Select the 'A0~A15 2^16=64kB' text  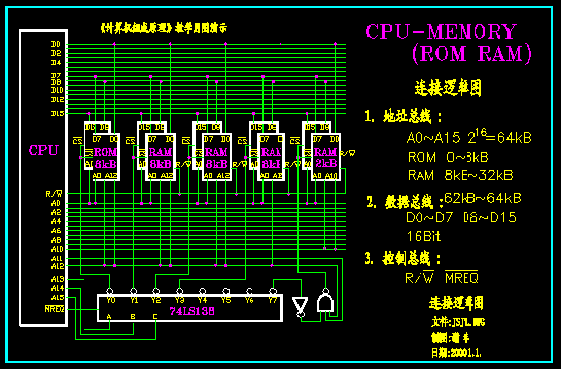coord(469,136)
